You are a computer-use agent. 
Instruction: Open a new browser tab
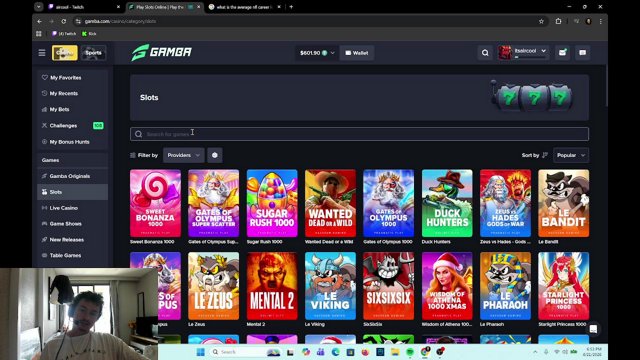[x=291, y=7]
